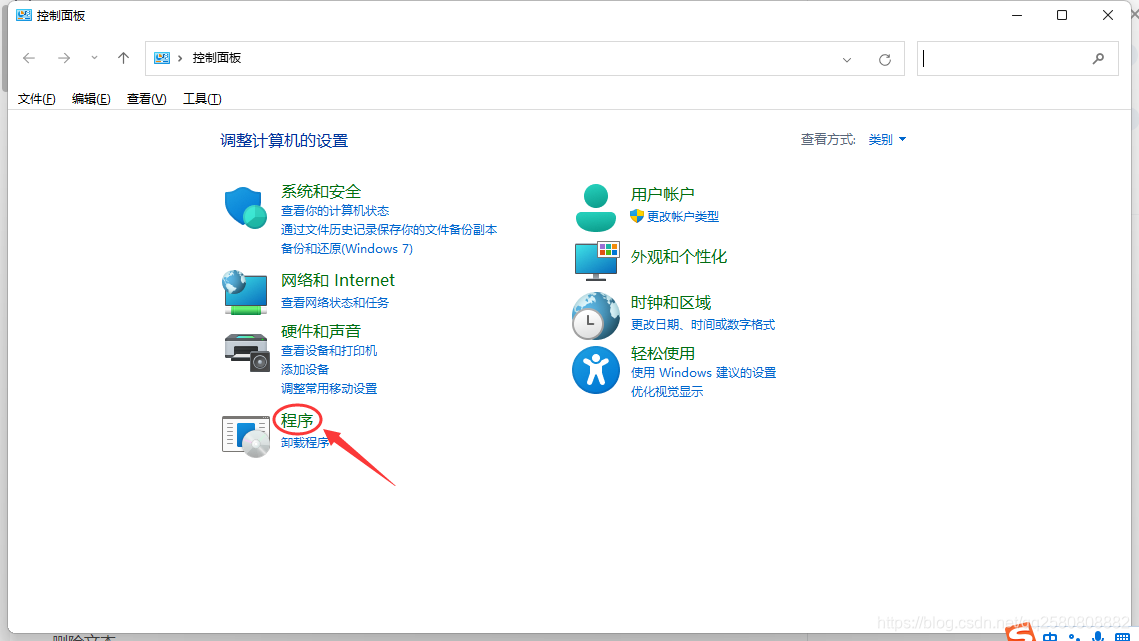Open 备份和还原(Windows 7) link
Viewport: 1139px width, 641px height.
[346, 249]
